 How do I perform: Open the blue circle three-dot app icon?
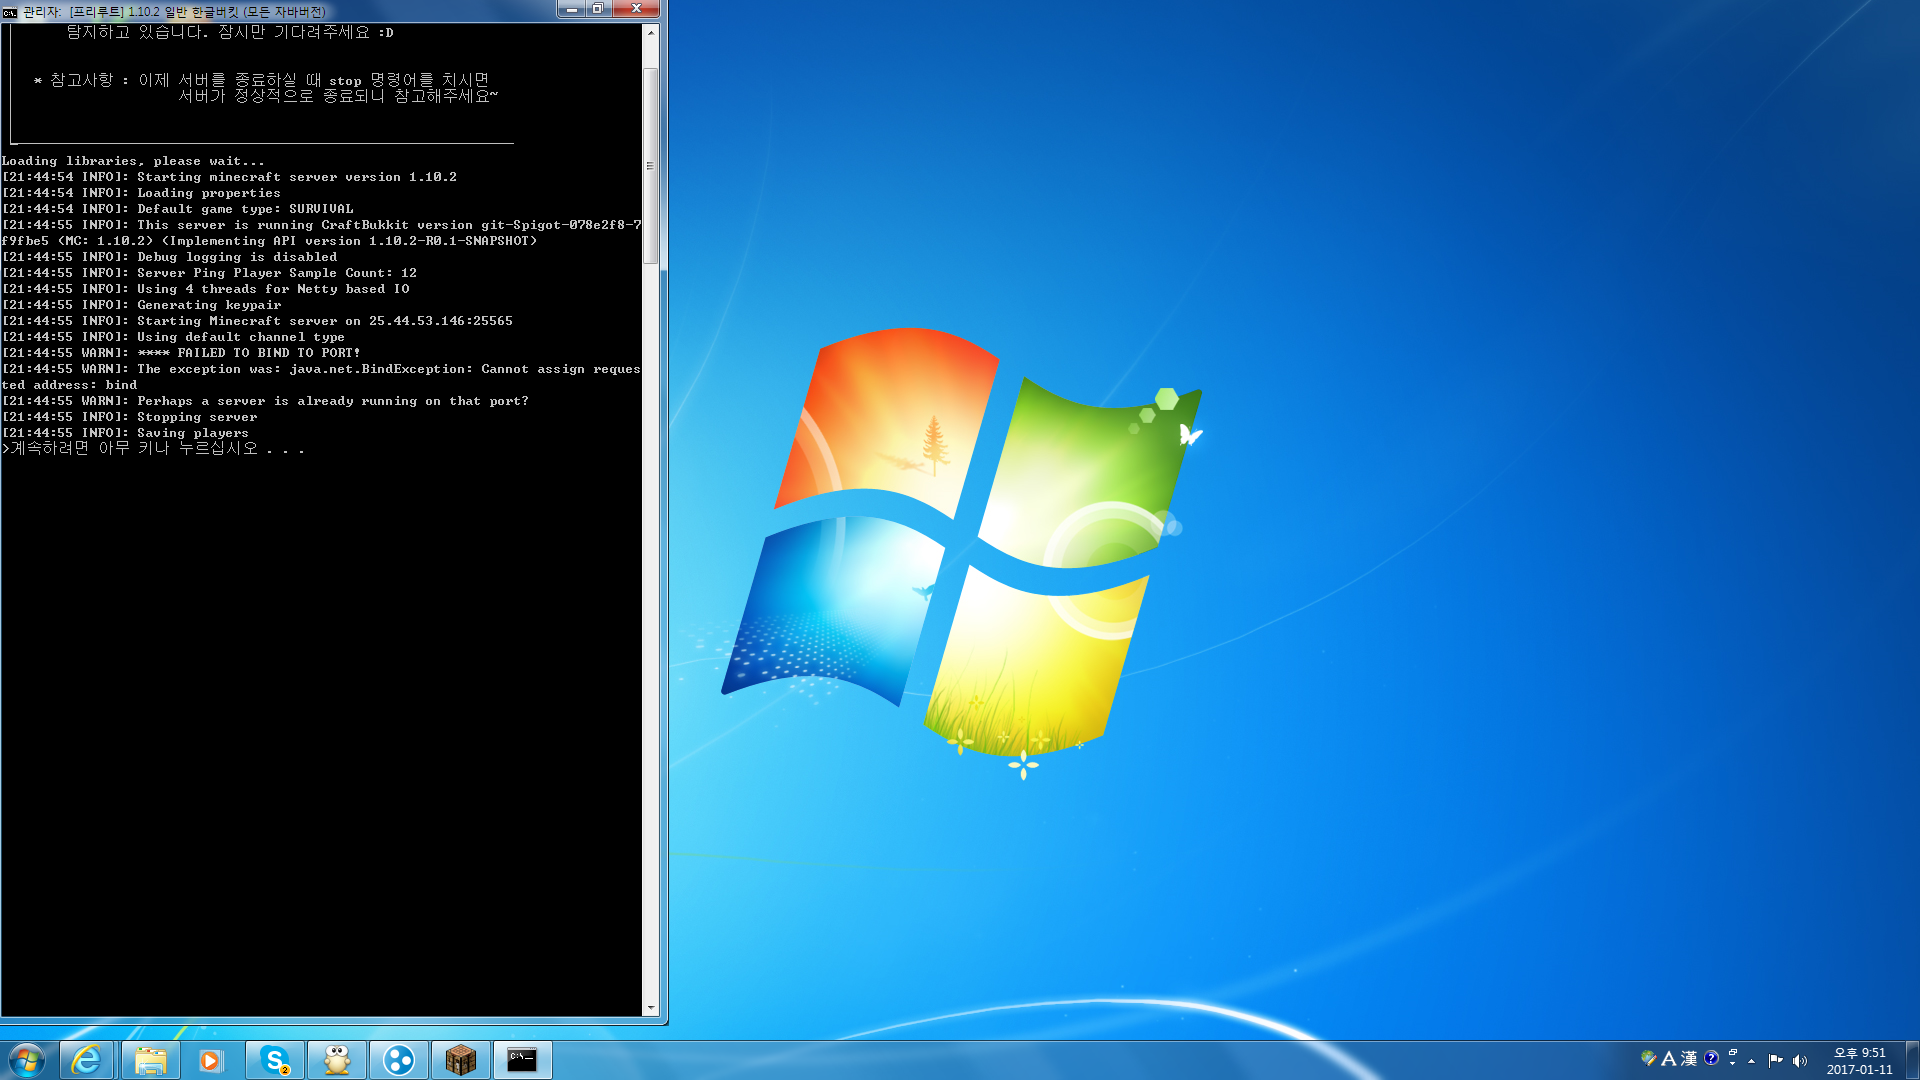tap(399, 1060)
